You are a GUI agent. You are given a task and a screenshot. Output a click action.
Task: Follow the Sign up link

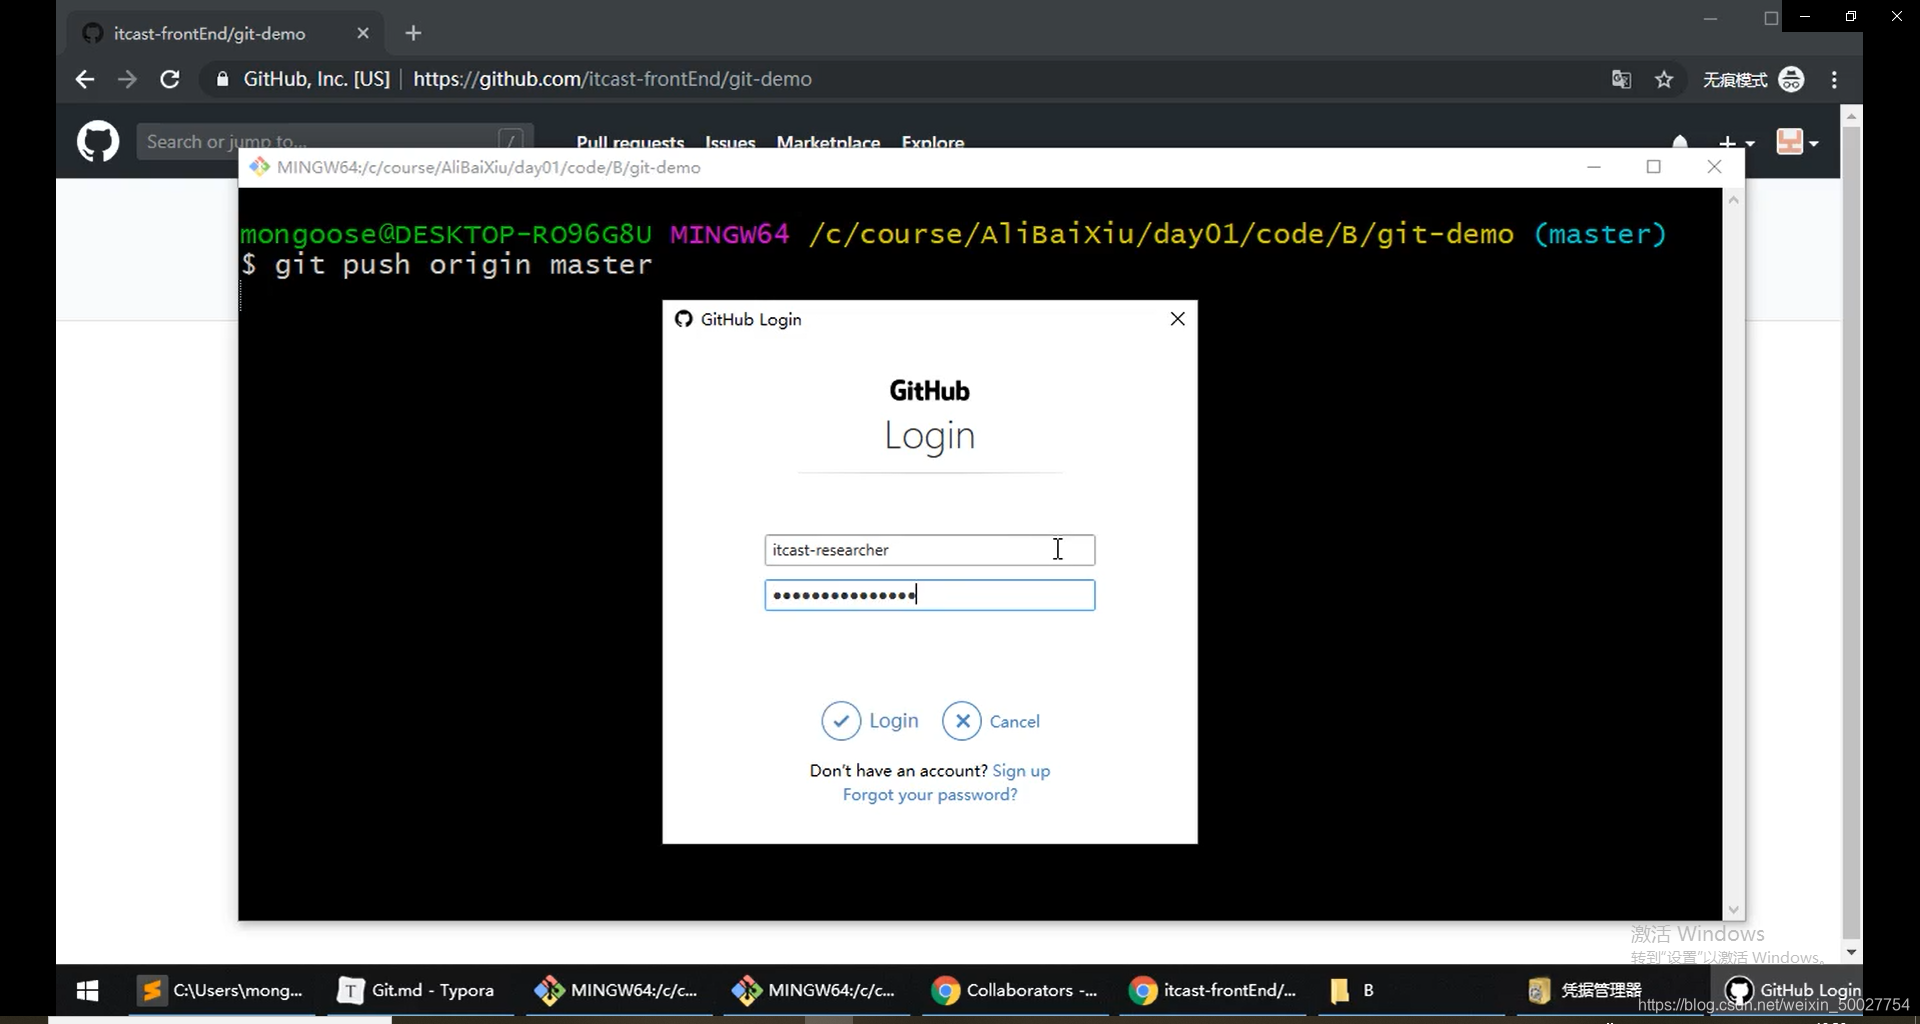[x=1022, y=770]
